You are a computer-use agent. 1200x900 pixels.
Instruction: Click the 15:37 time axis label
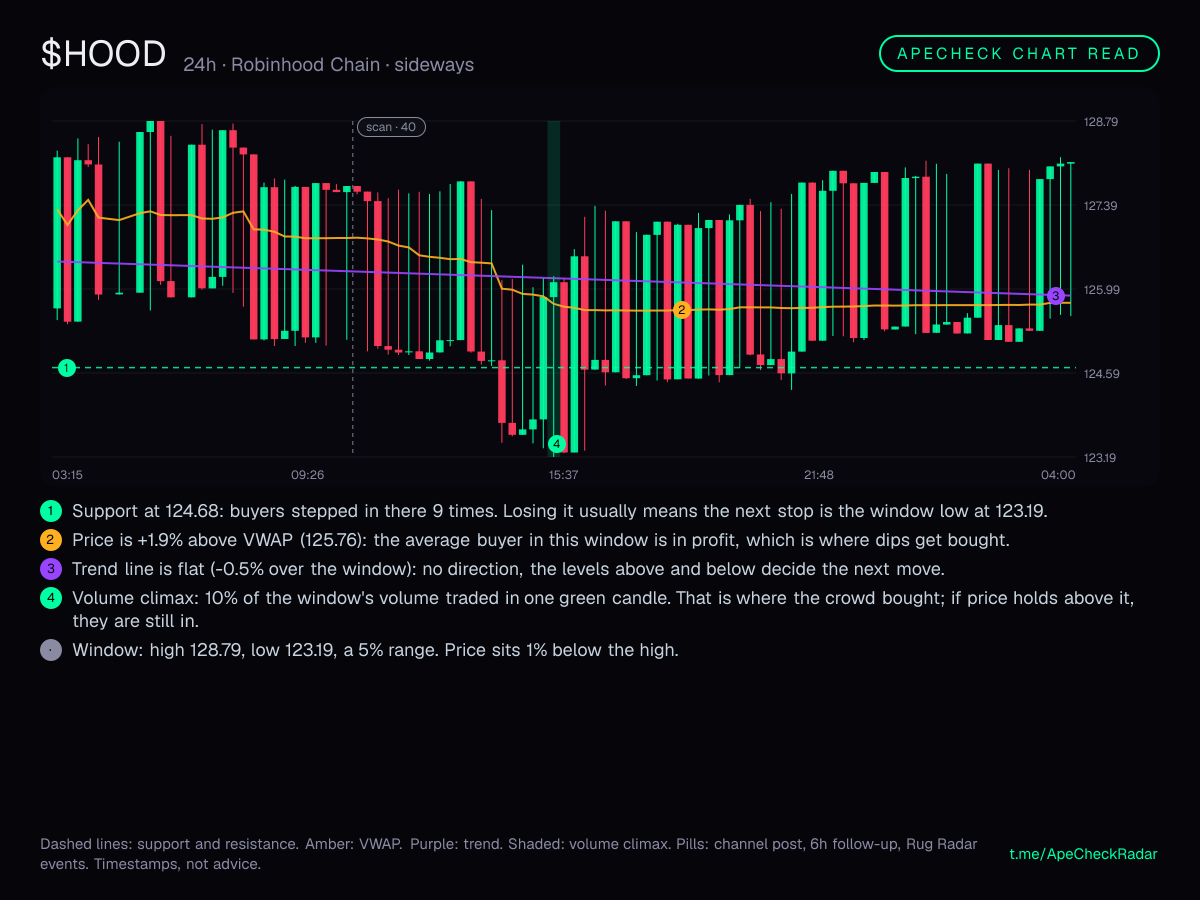pos(563,475)
